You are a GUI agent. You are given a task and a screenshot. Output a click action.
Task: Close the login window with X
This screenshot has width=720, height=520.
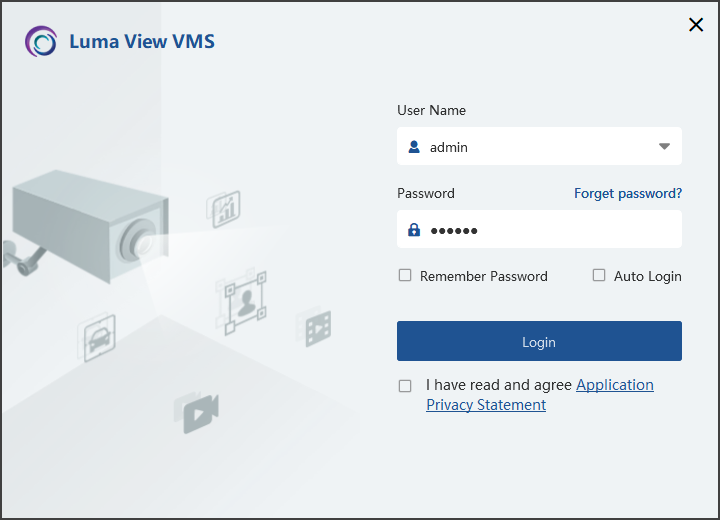coord(696,25)
